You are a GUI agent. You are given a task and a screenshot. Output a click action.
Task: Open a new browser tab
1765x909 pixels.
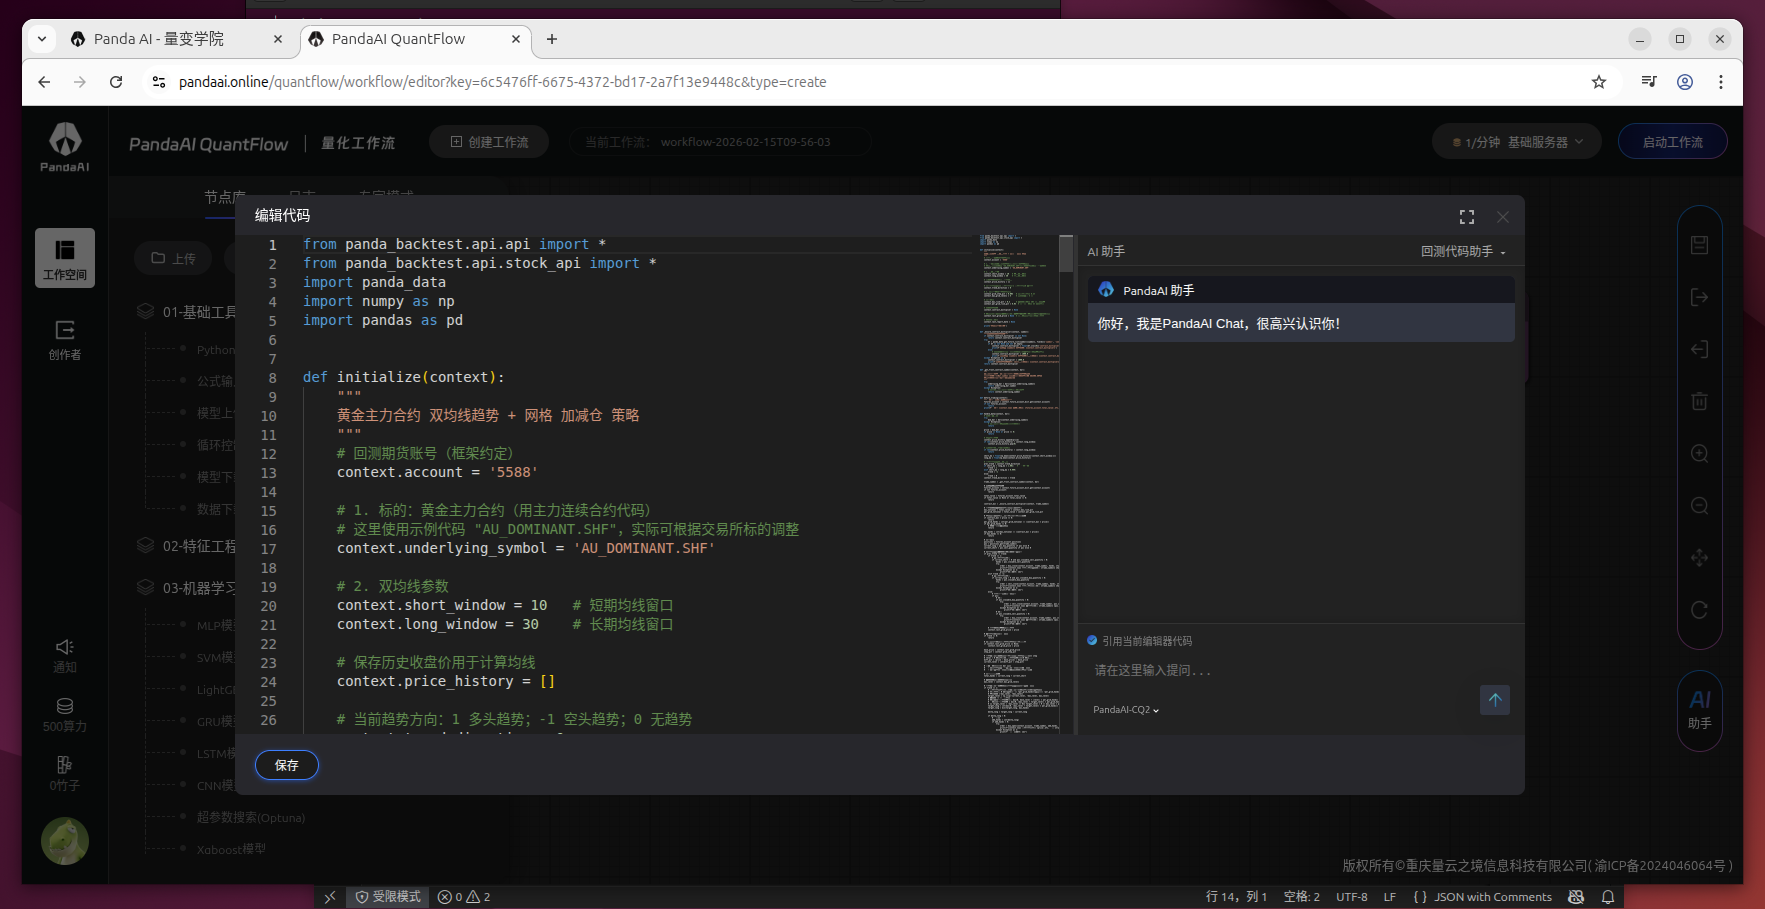tap(552, 39)
